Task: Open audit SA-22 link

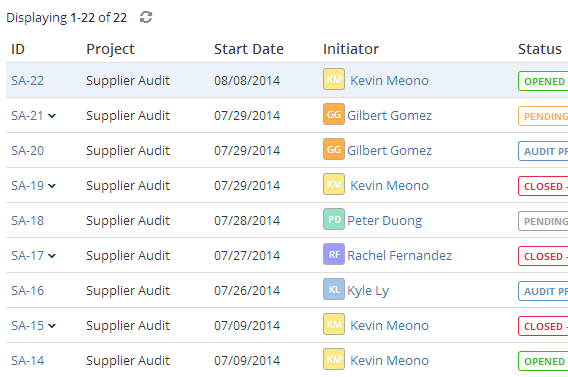Action: pos(28,80)
